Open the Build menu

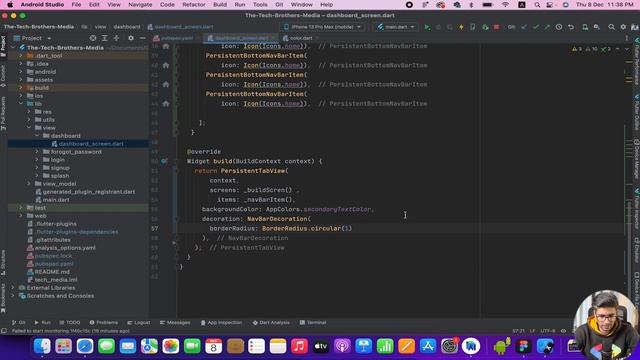[220, 4]
